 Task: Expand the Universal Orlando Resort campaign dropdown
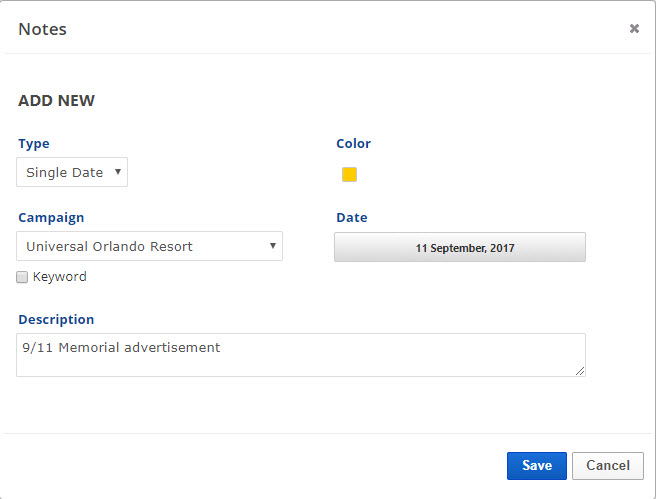(149, 246)
